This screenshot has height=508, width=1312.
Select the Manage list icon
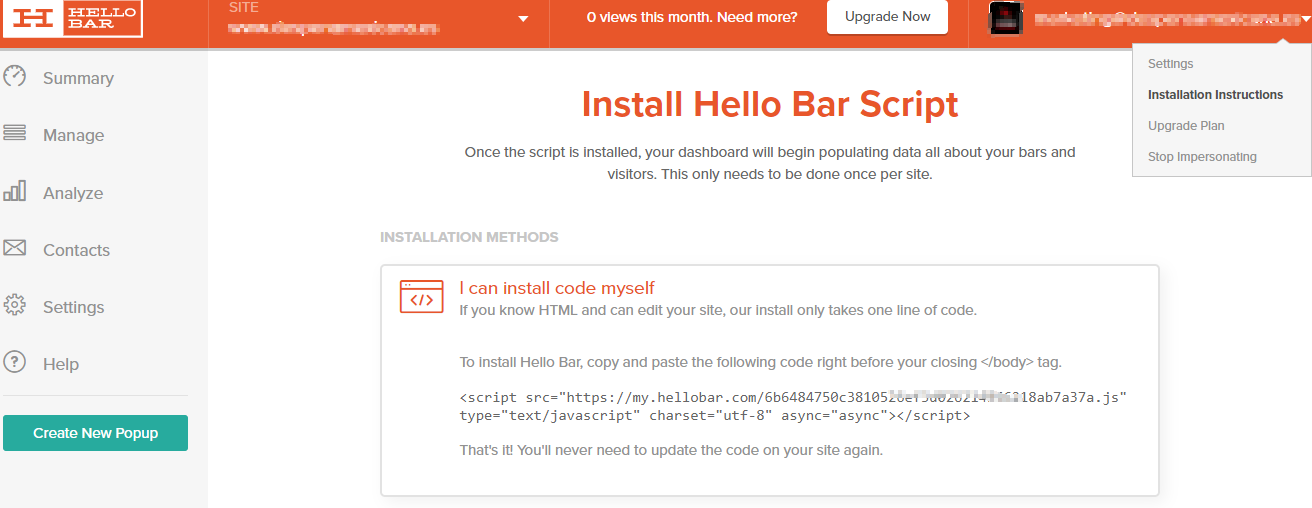click(14, 133)
